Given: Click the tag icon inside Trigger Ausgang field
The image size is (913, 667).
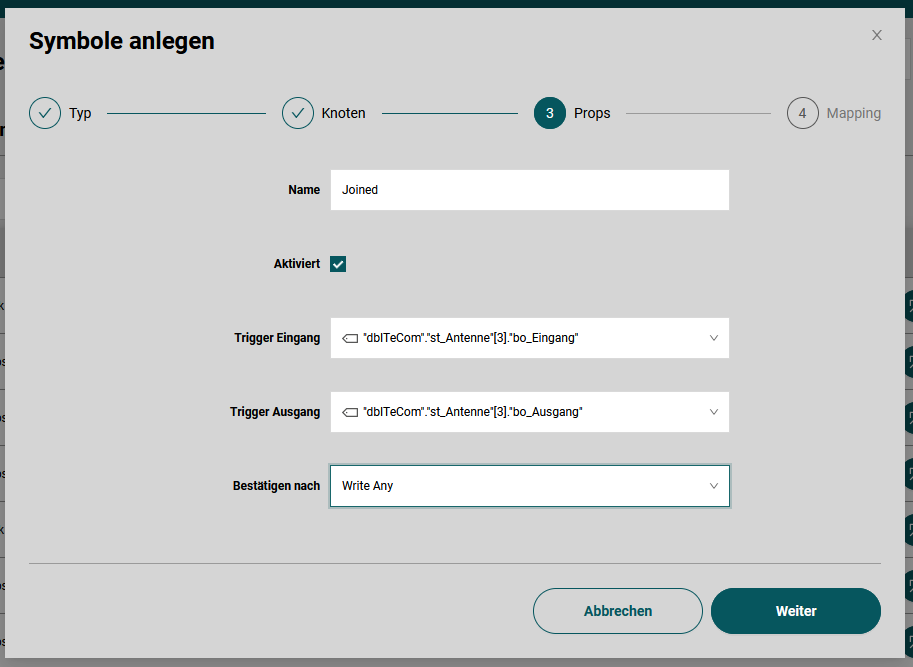Looking at the screenshot, I should [x=350, y=411].
